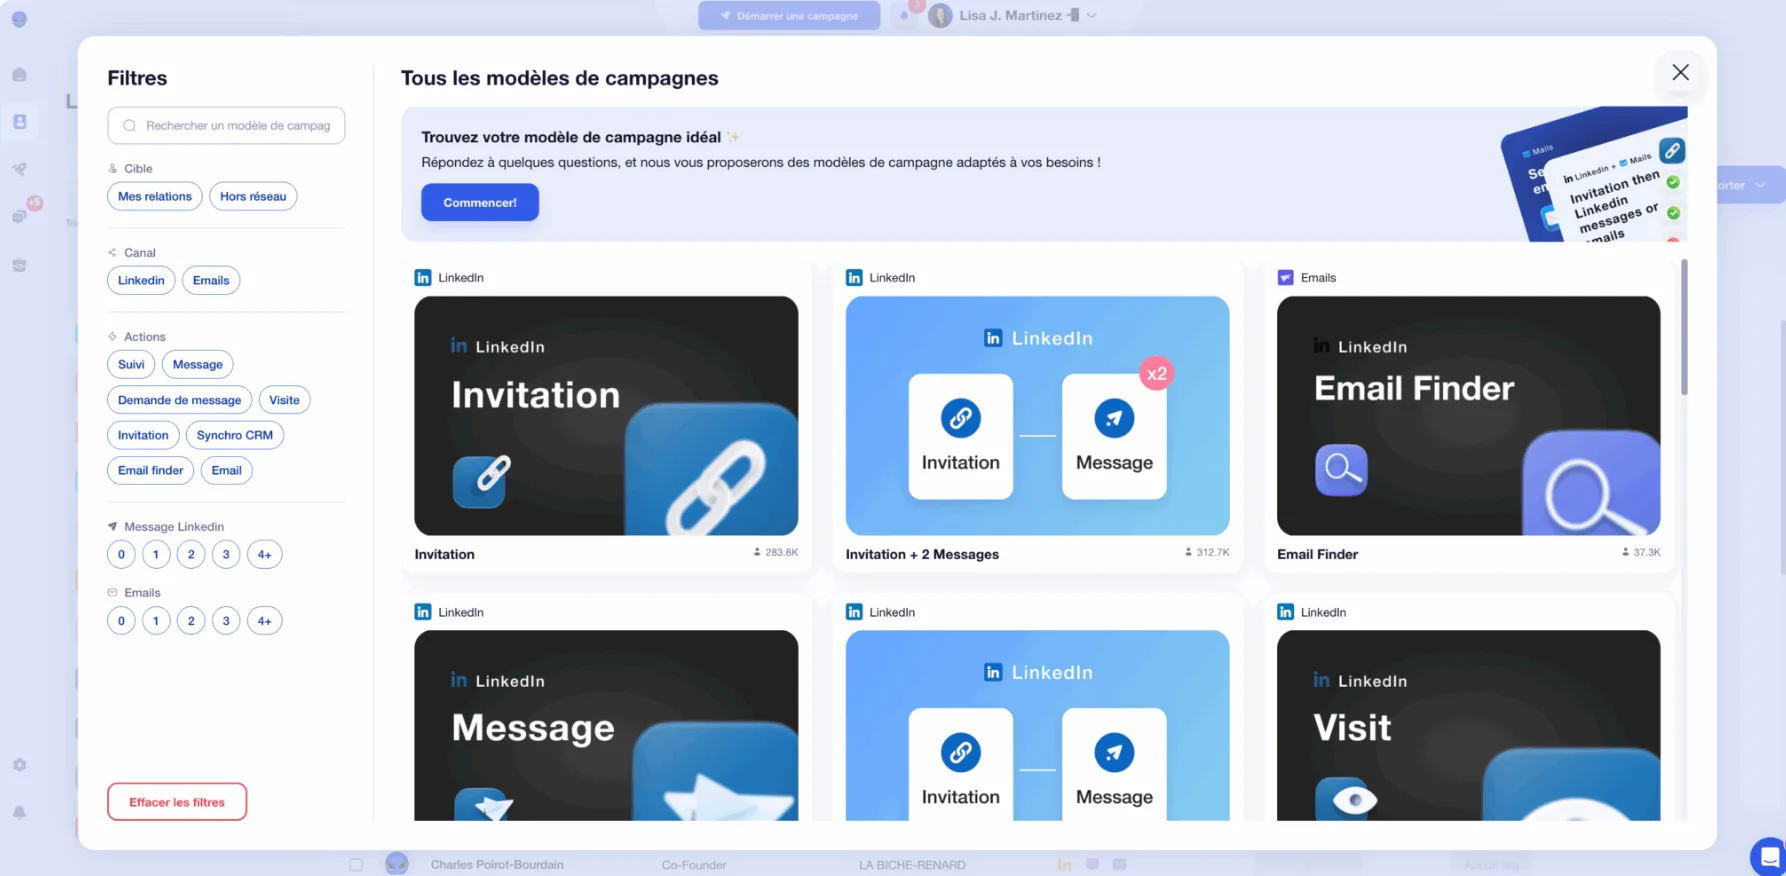Viewport: 1786px width, 876px height.
Task: Select the Suivi action filter
Action: (x=131, y=364)
